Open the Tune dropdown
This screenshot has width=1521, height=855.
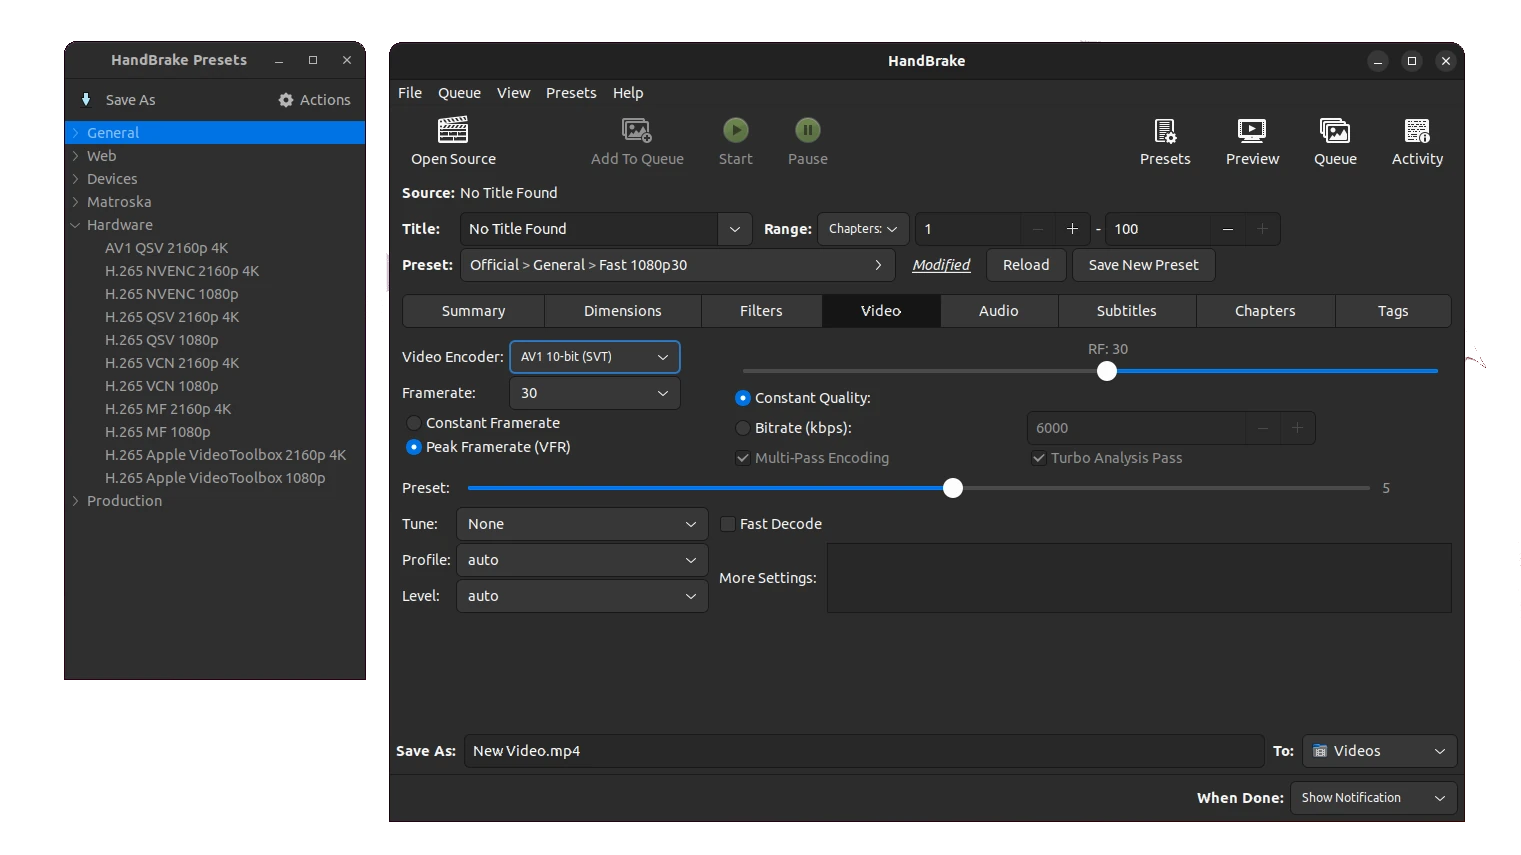pos(582,524)
